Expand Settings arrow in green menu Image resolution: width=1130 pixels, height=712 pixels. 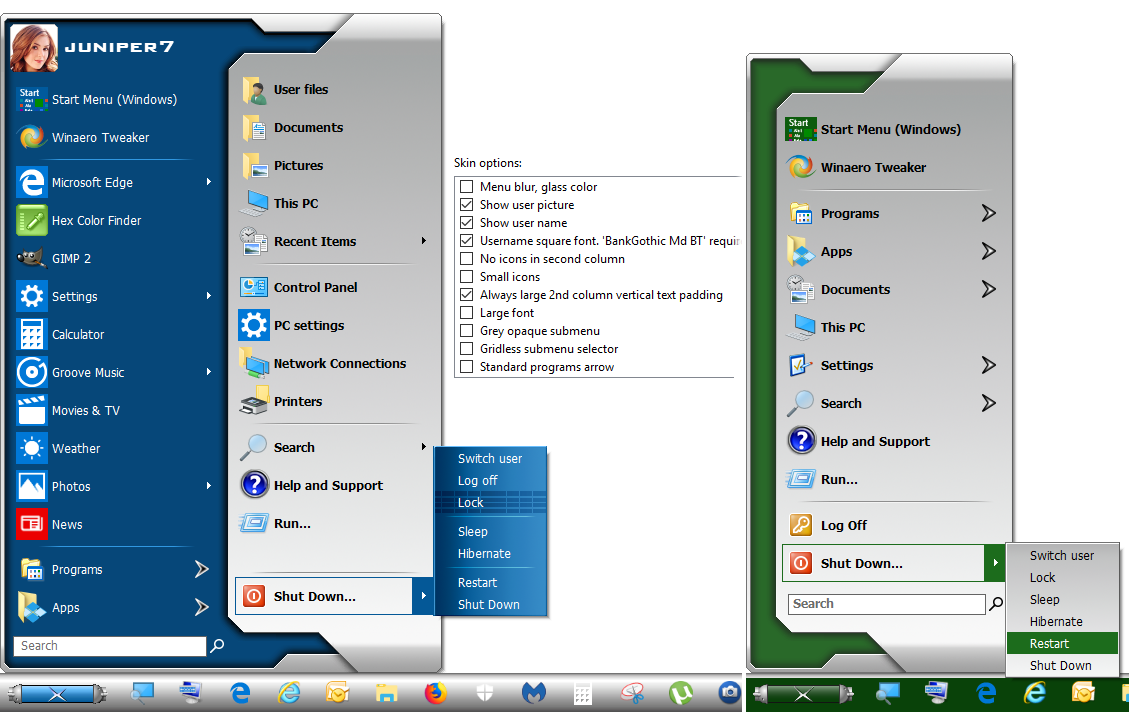tap(988, 365)
